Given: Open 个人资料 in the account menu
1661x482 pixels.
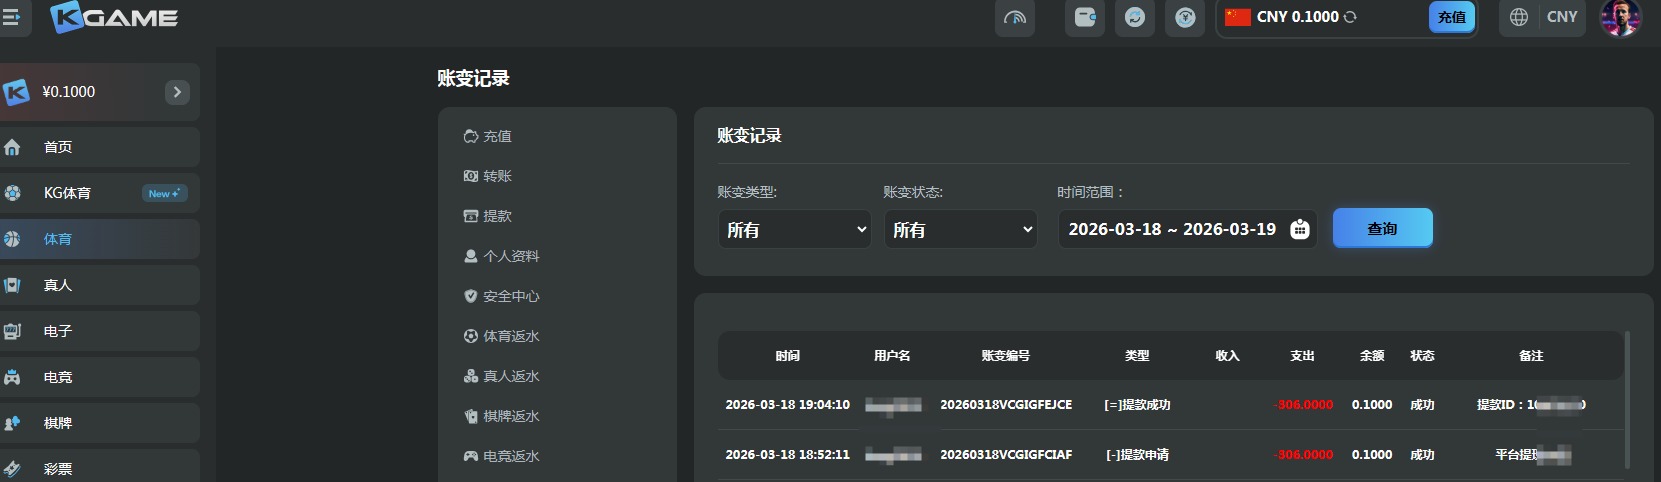Looking at the screenshot, I should click(x=502, y=256).
